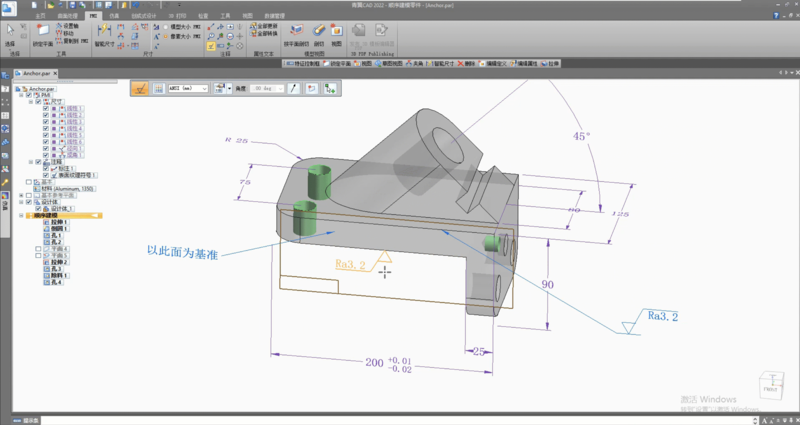The image size is (800, 425).
Task: Toggle the 注释 (Annotation) node checkbox
Action: pyautogui.click(x=38, y=161)
